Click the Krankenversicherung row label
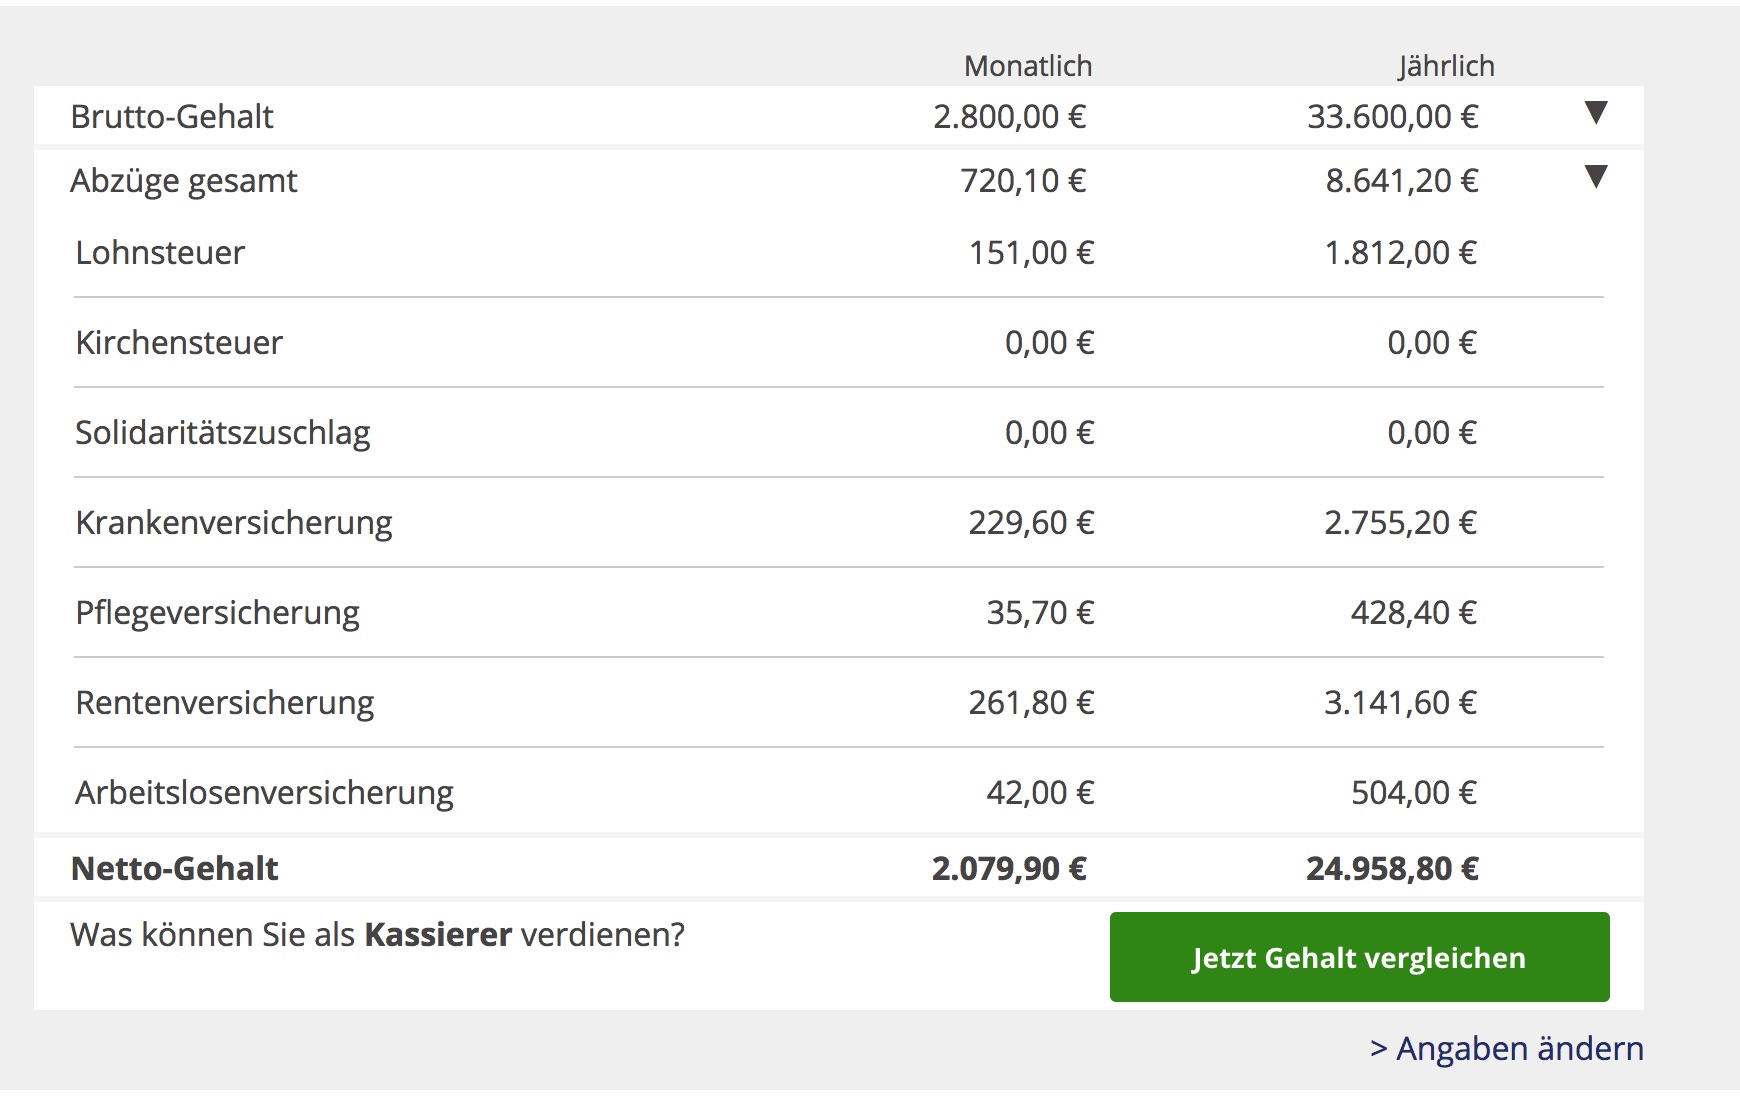The width and height of the screenshot is (1740, 1107). click(233, 523)
